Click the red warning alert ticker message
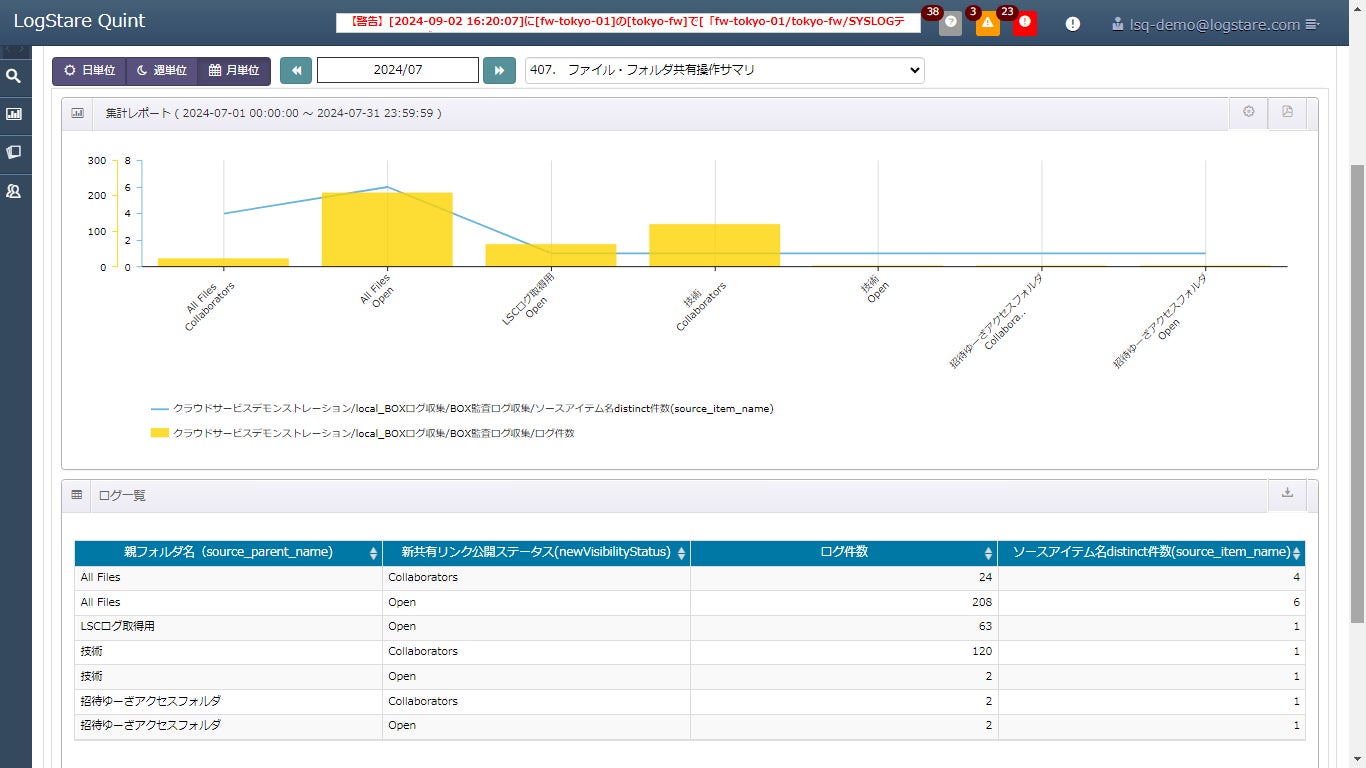1366x768 pixels. [x=628, y=23]
